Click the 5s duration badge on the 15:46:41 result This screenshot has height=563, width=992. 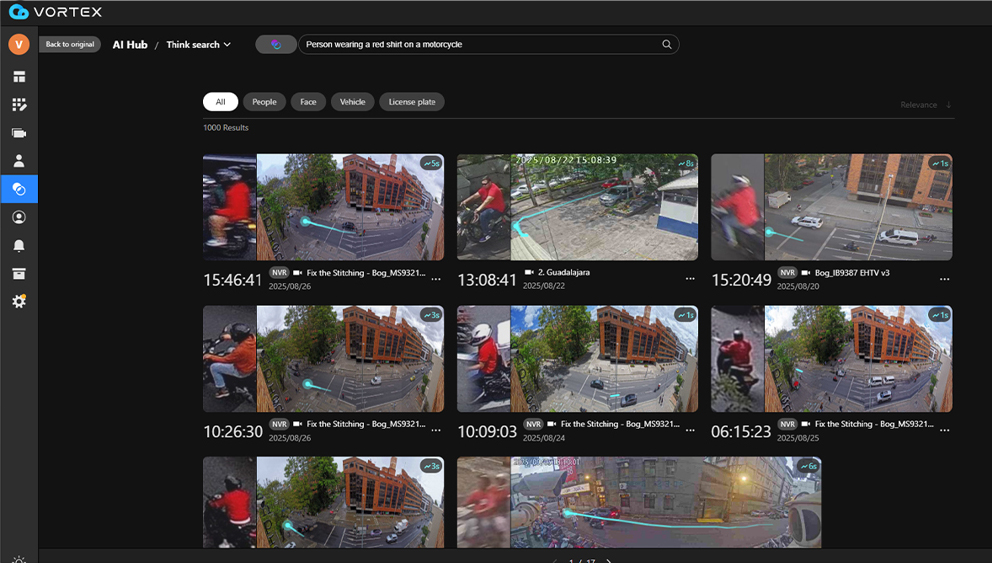[431, 163]
